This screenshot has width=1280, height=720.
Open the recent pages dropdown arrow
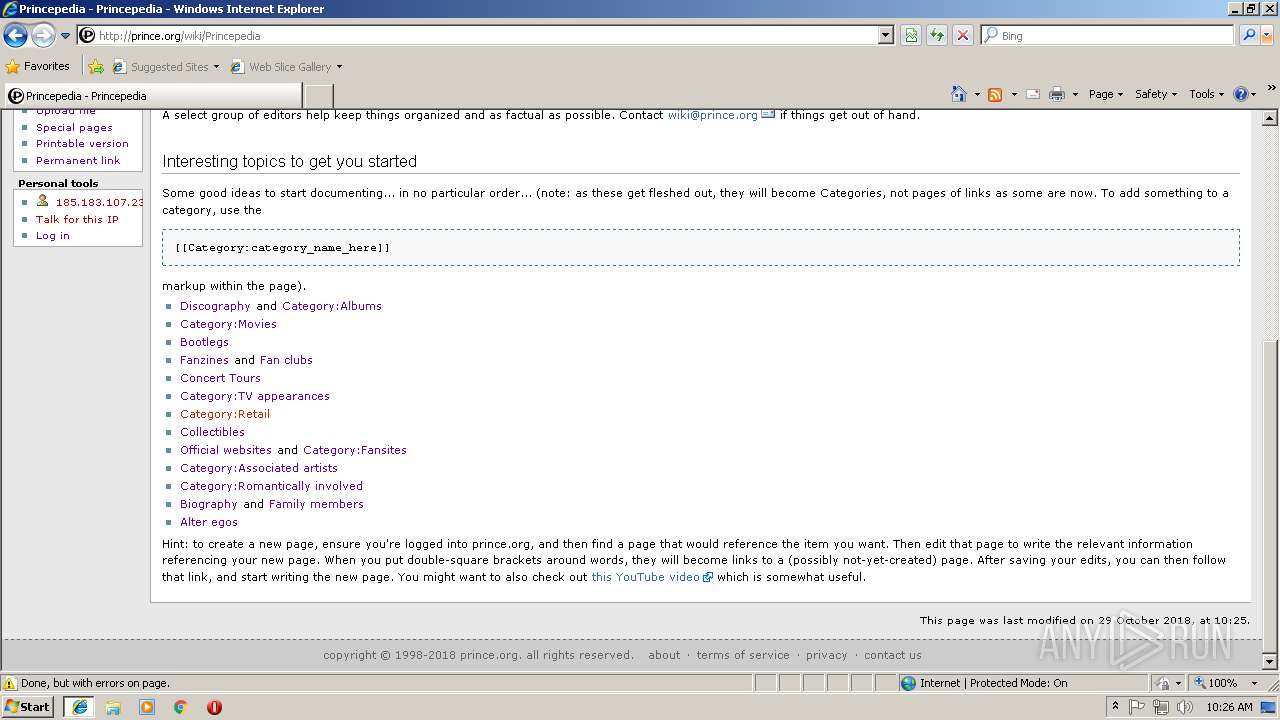coord(65,36)
